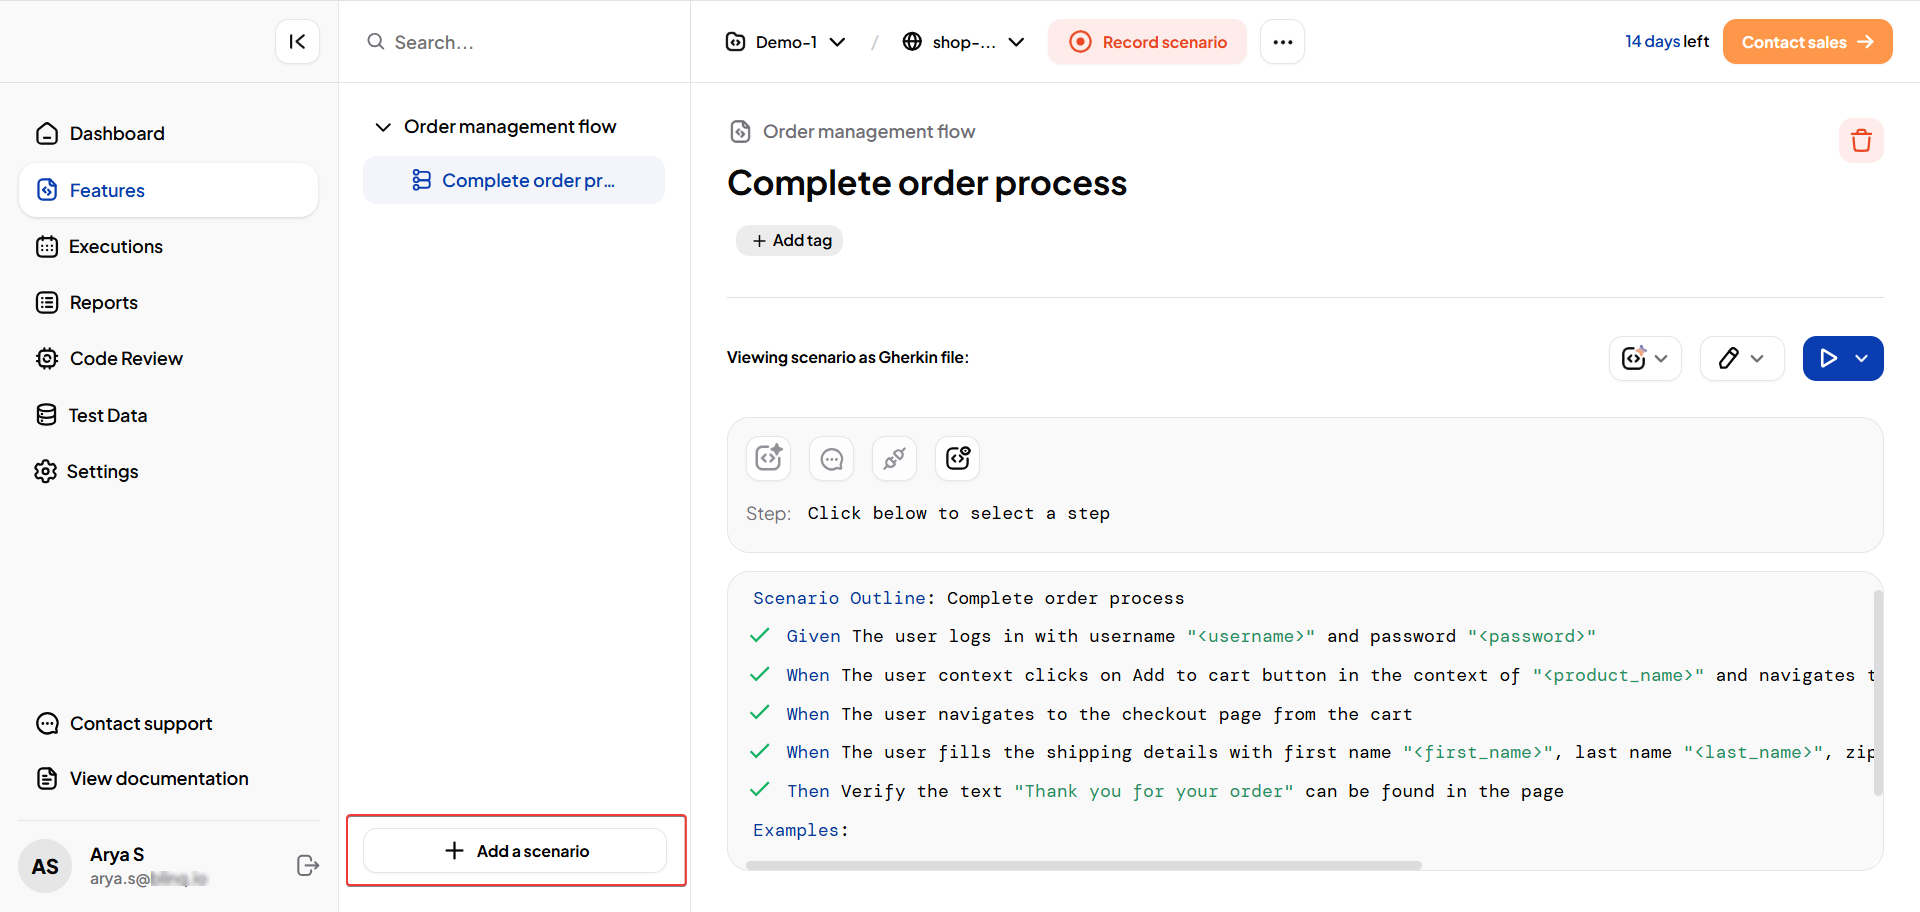Collapse Order management flow tree
This screenshot has width=1920, height=912.
click(383, 127)
